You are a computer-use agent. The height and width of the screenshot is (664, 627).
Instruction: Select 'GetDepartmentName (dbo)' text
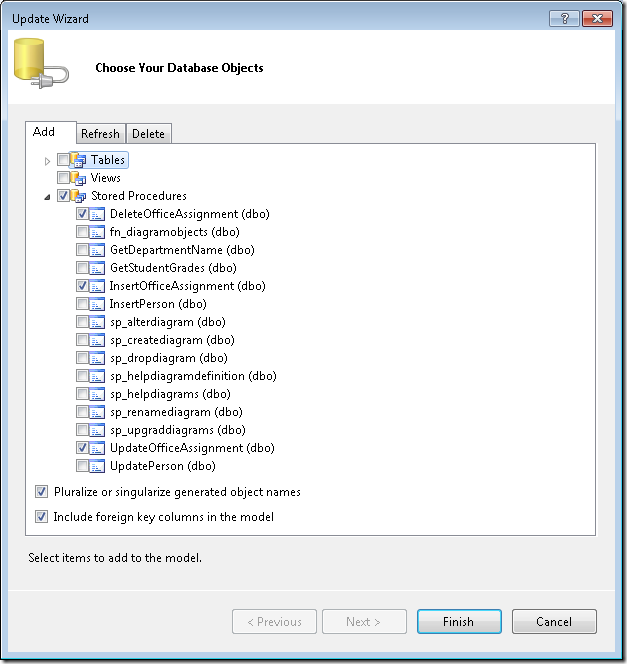pos(182,250)
